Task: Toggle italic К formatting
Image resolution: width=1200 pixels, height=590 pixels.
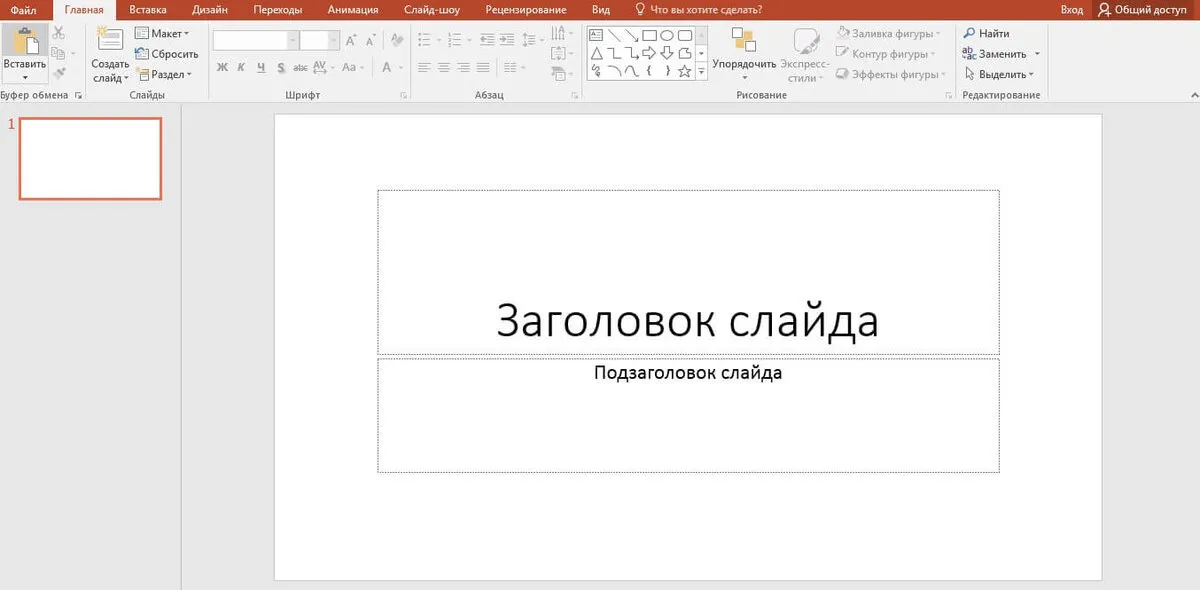Action: (x=241, y=68)
